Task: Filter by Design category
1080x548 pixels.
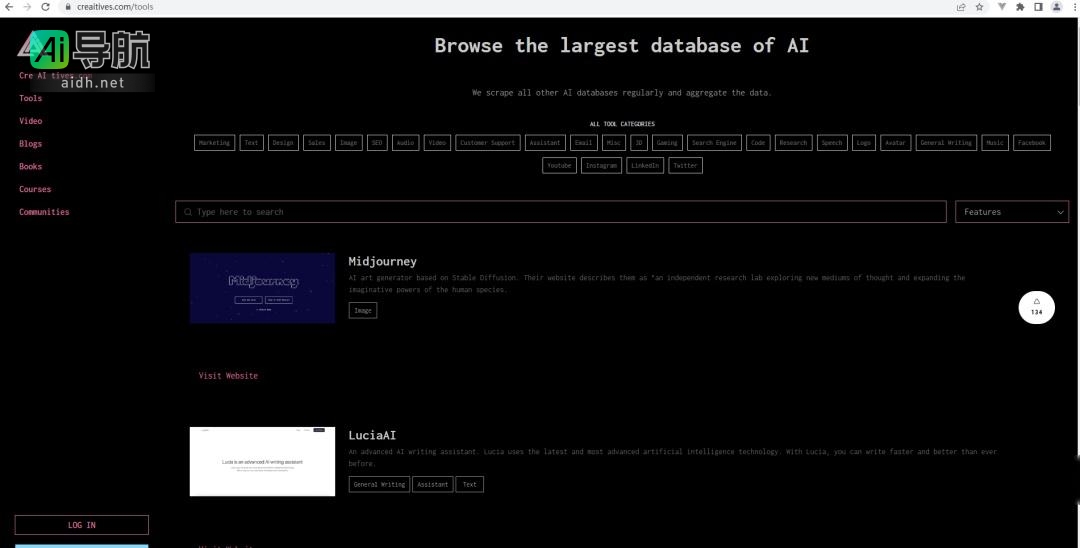Action: point(283,143)
